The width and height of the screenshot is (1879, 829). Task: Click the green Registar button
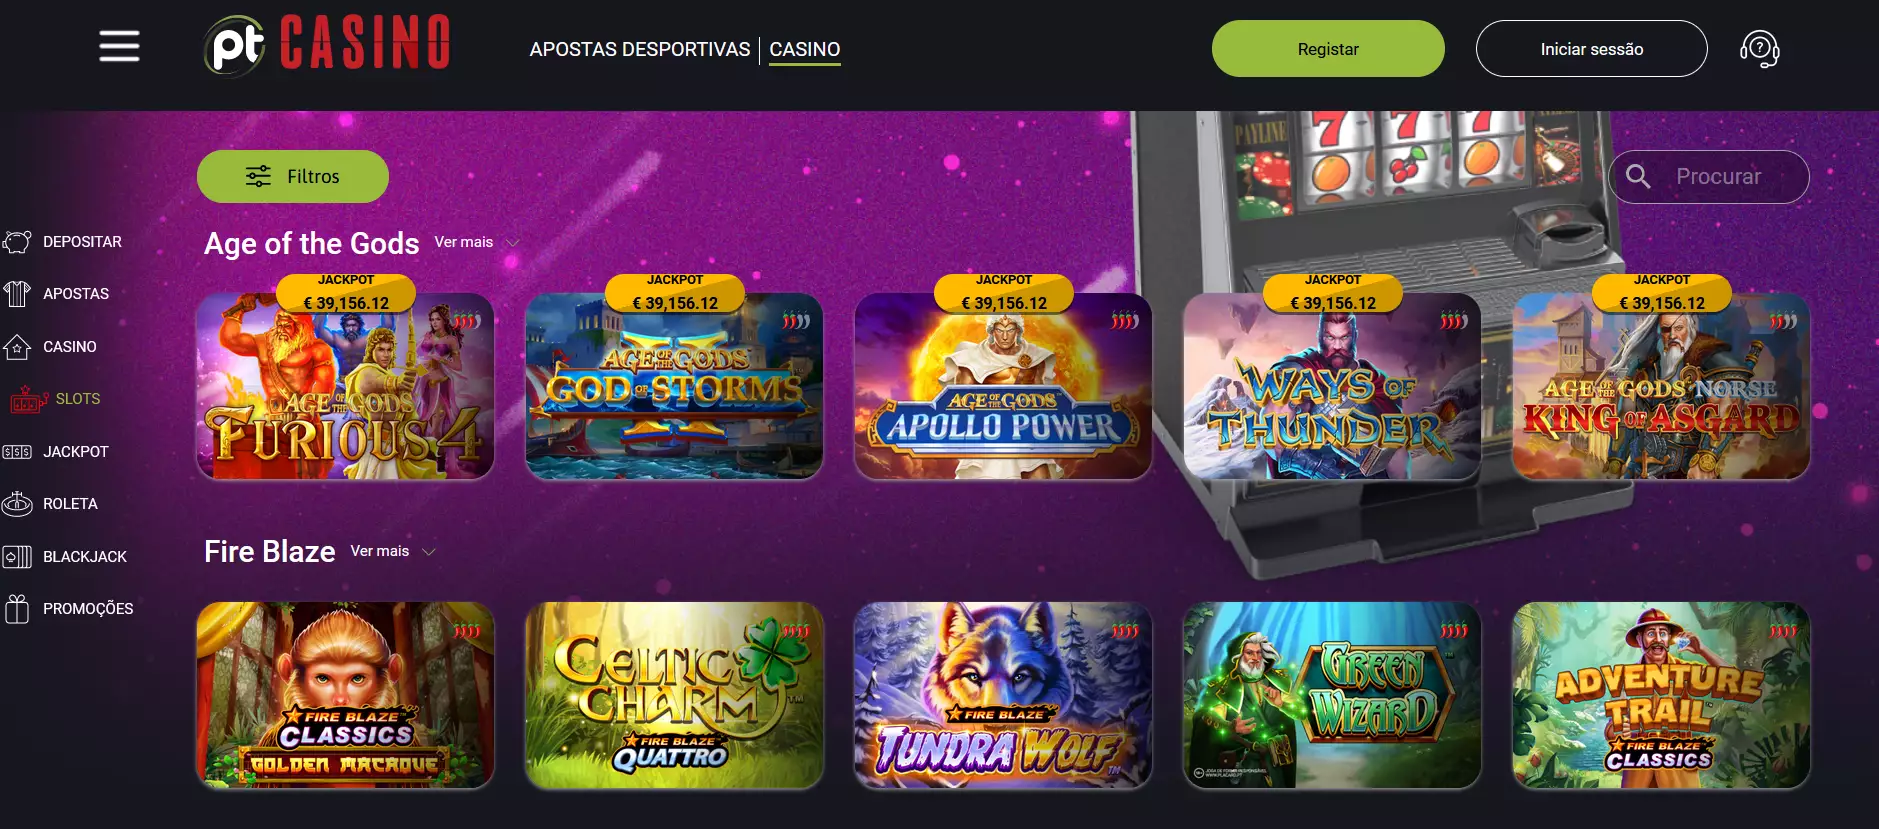1328,49
